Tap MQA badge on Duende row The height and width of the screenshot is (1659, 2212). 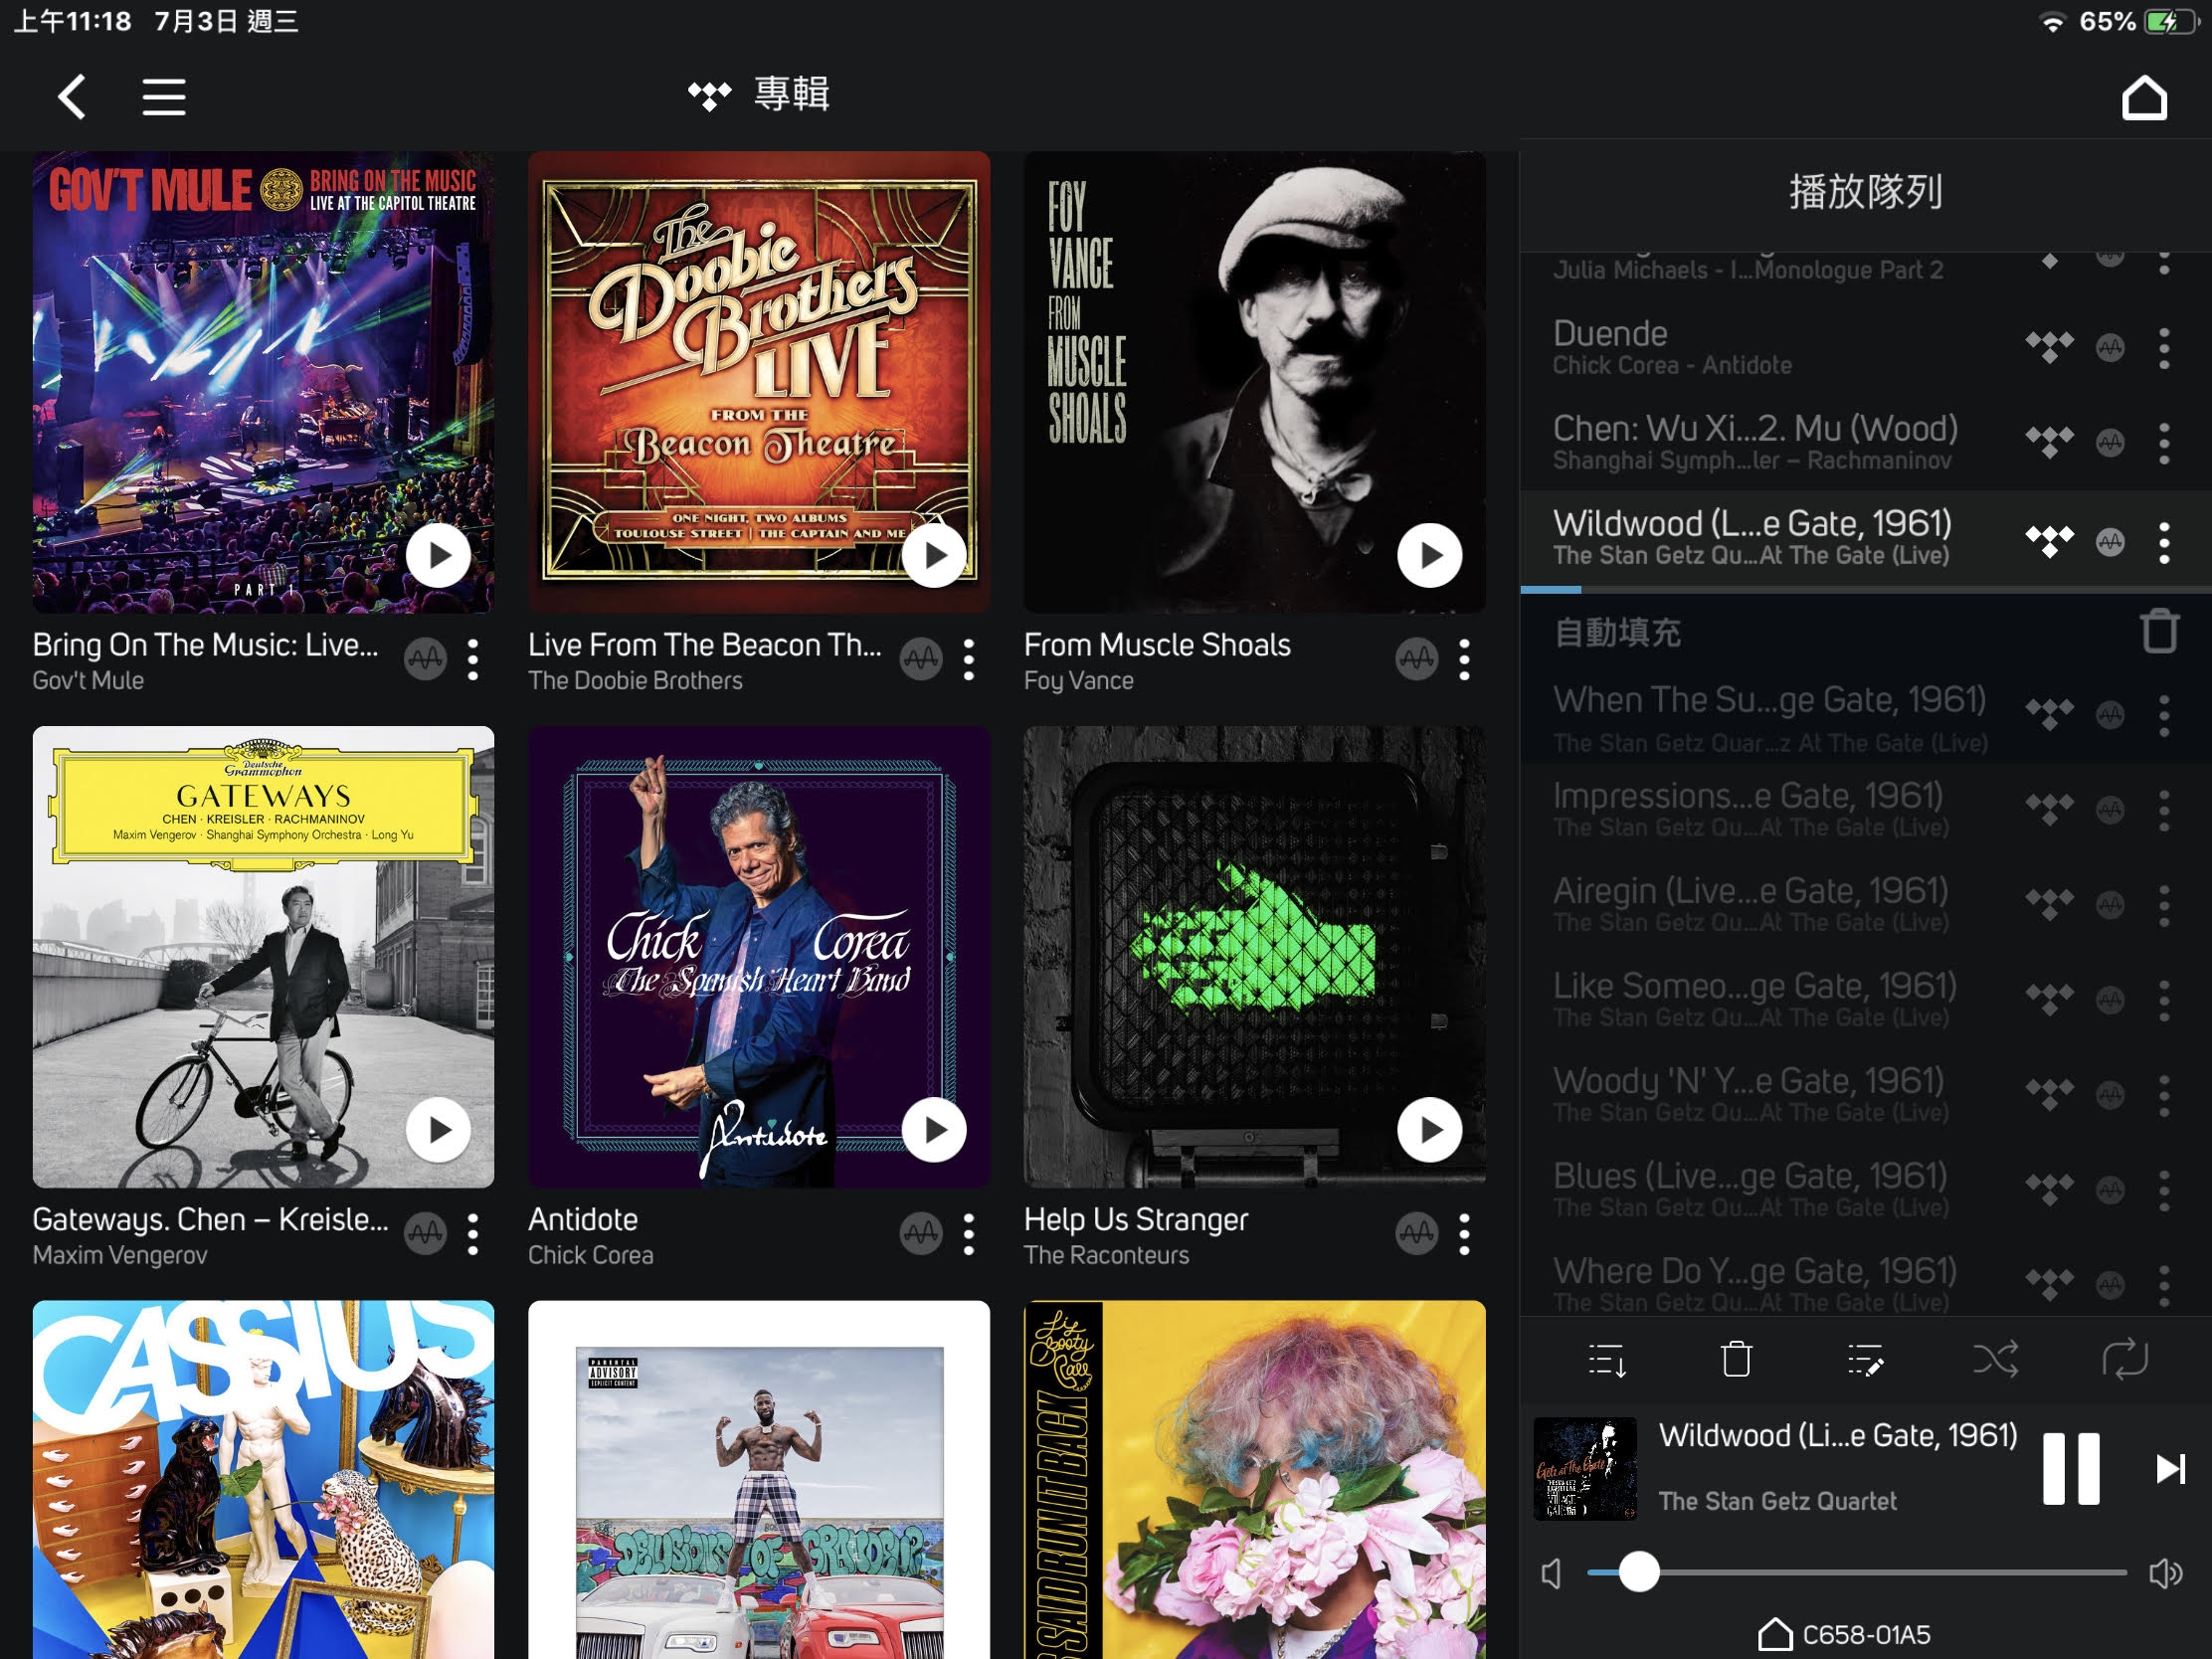[2110, 348]
